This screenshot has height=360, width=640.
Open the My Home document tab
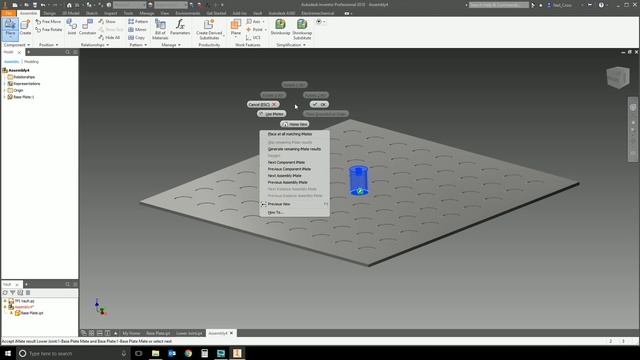131,333
